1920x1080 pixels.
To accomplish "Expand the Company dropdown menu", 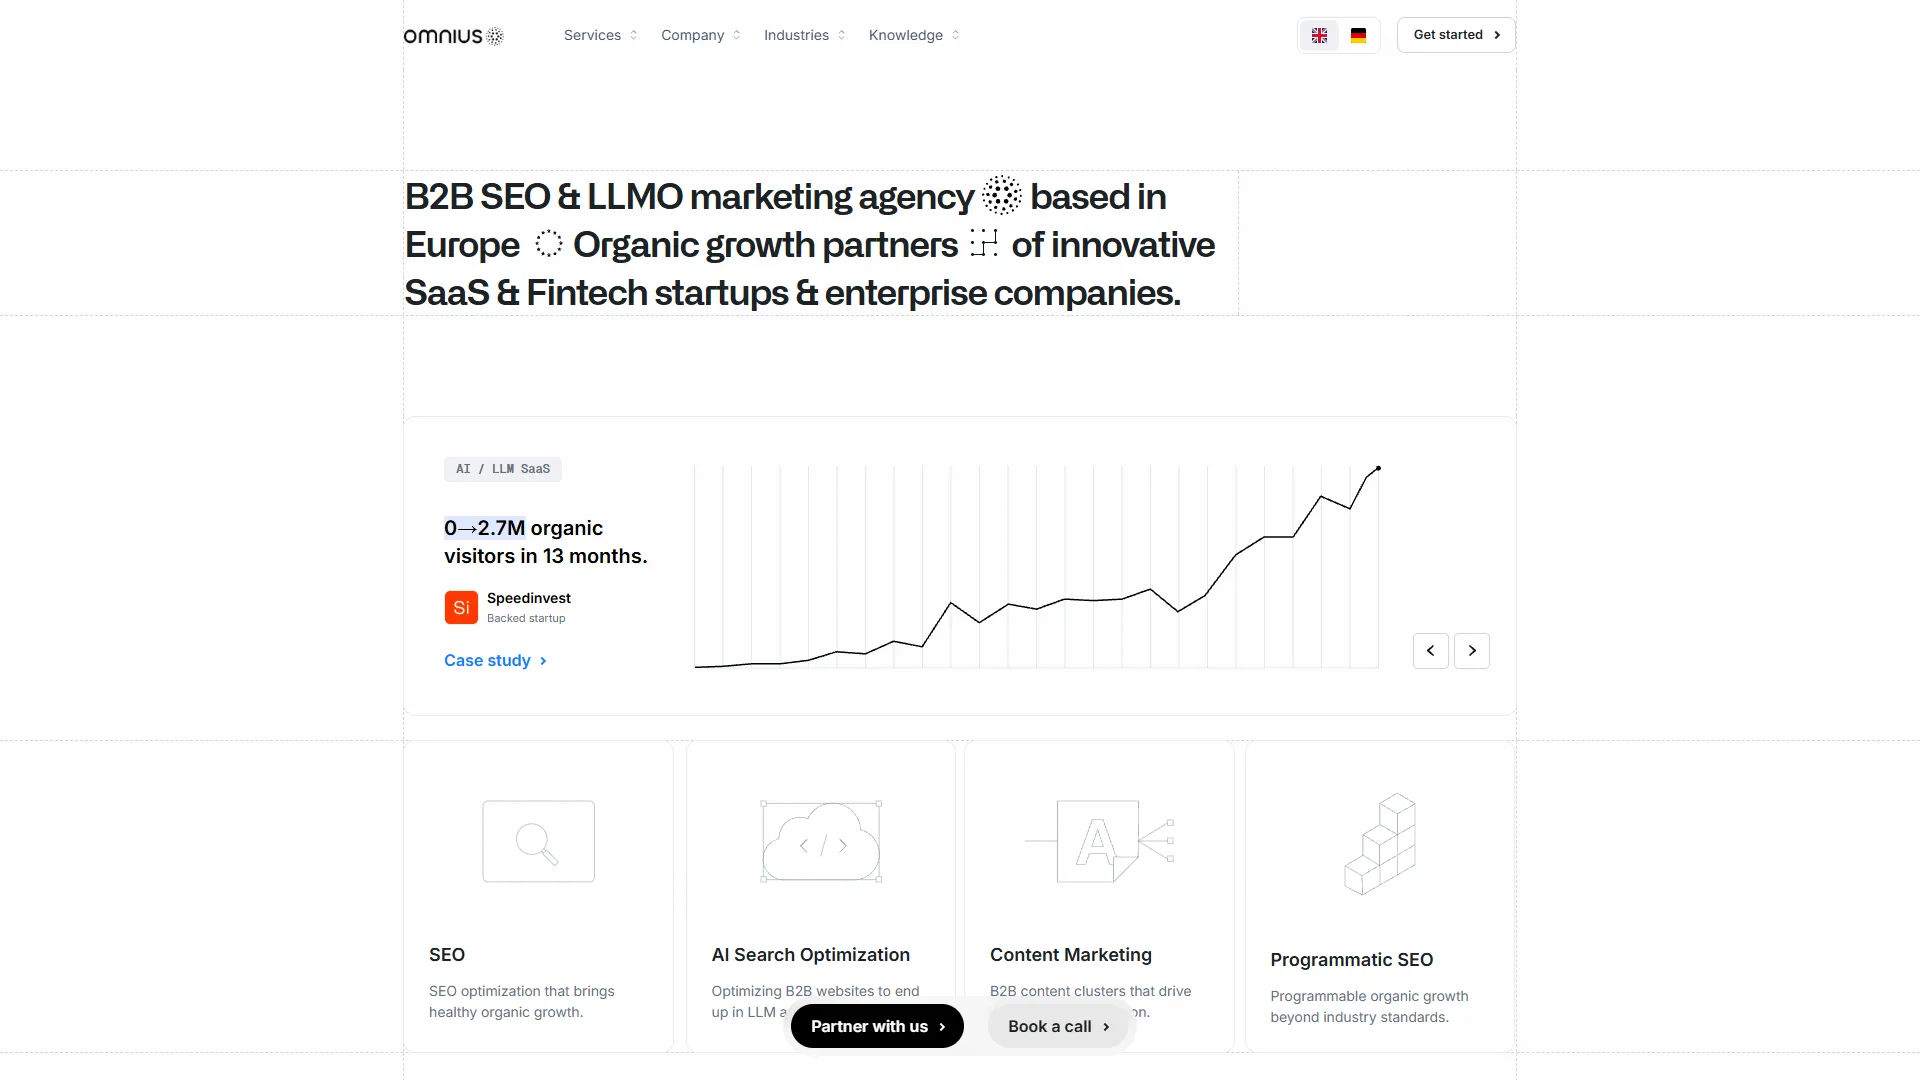I will [x=700, y=35].
